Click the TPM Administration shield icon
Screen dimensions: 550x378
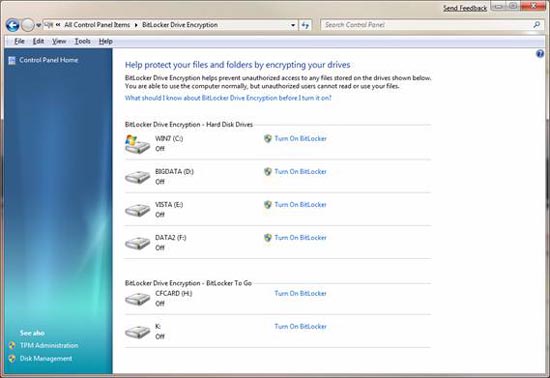tap(12, 345)
